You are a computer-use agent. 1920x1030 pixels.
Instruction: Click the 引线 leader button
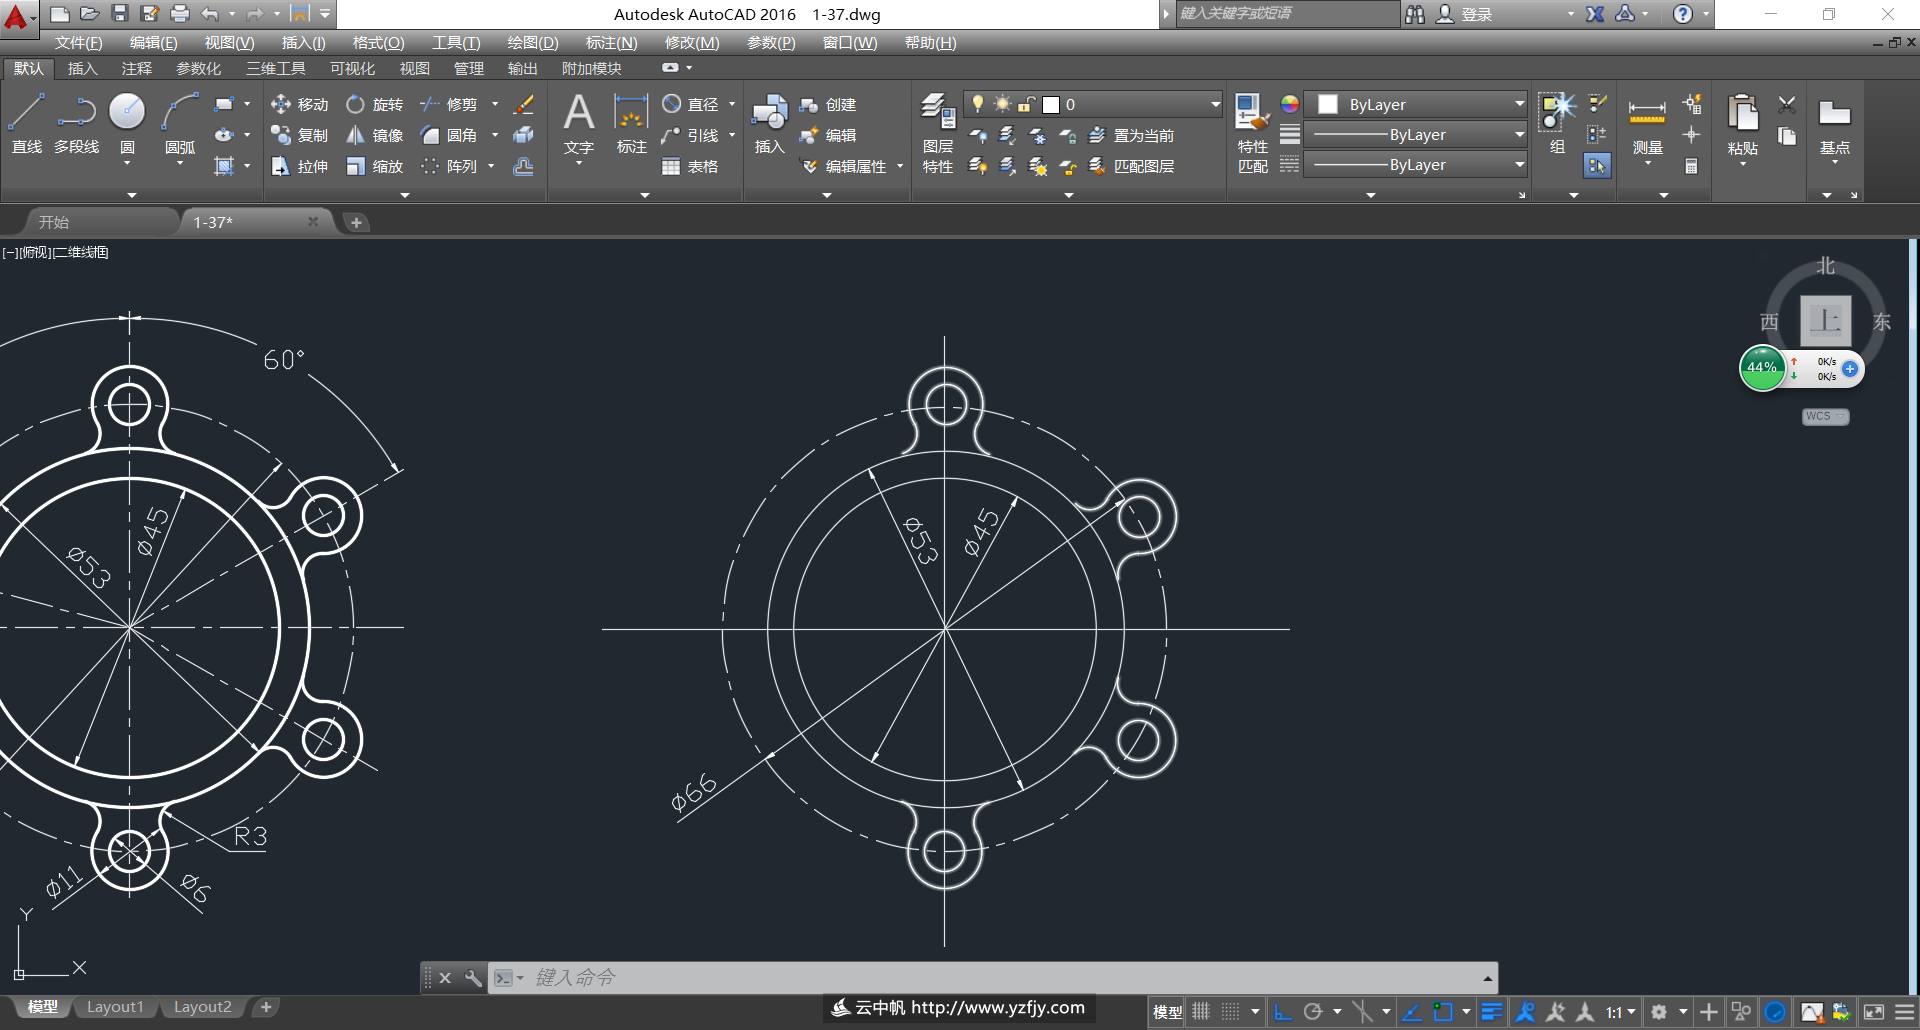(690, 135)
